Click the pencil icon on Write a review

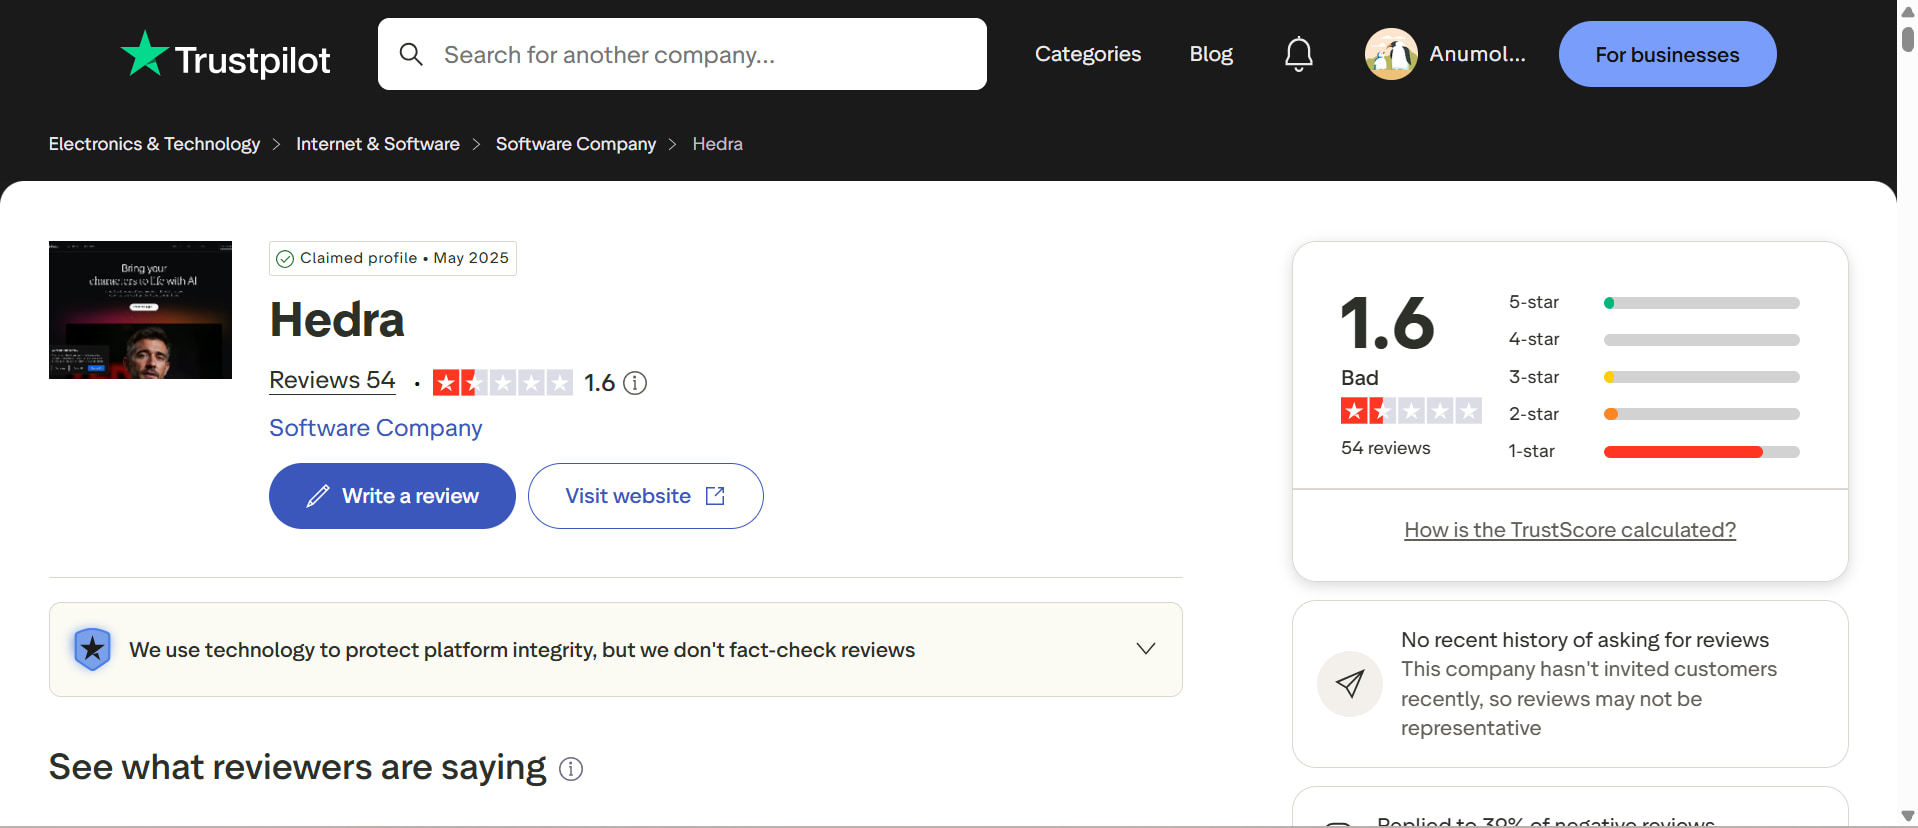pyautogui.click(x=318, y=496)
